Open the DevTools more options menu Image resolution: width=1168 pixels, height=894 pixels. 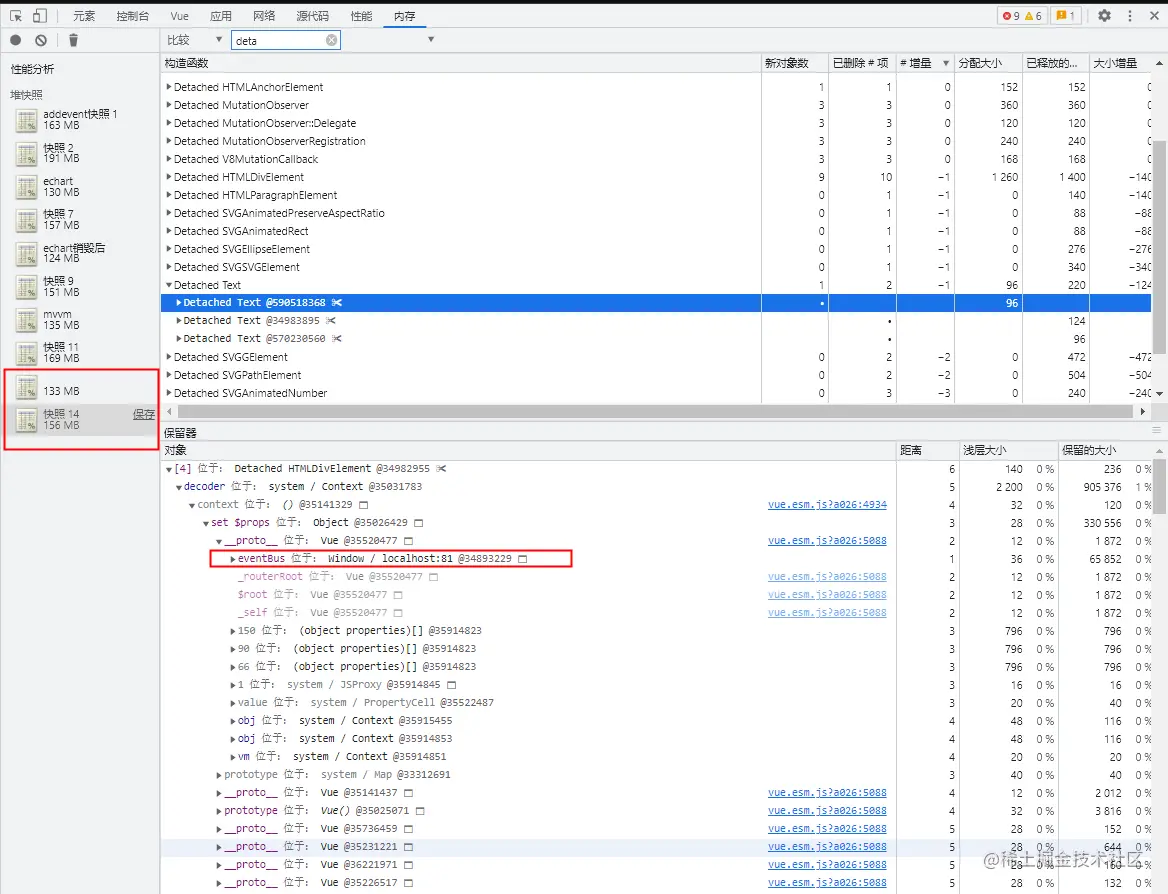point(1129,16)
